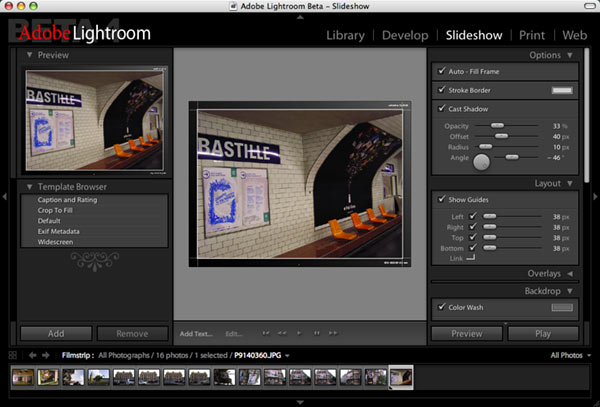This screenshot has height=407, width=600.
Task: Uncheck Show Guides
Action: 442,199
